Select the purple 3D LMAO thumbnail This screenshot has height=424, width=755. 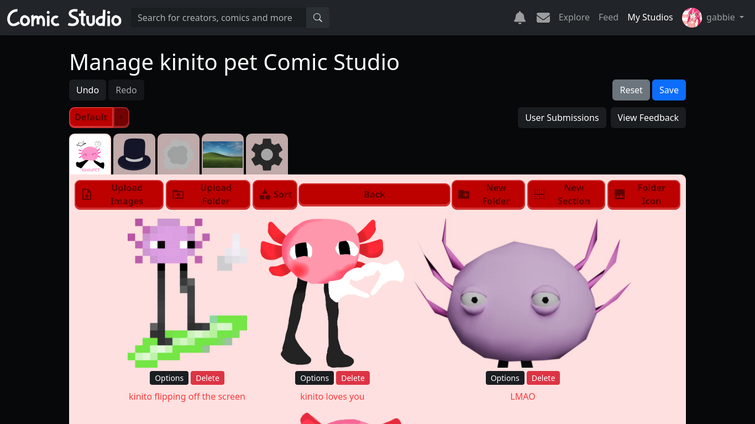tap(523, 293)
